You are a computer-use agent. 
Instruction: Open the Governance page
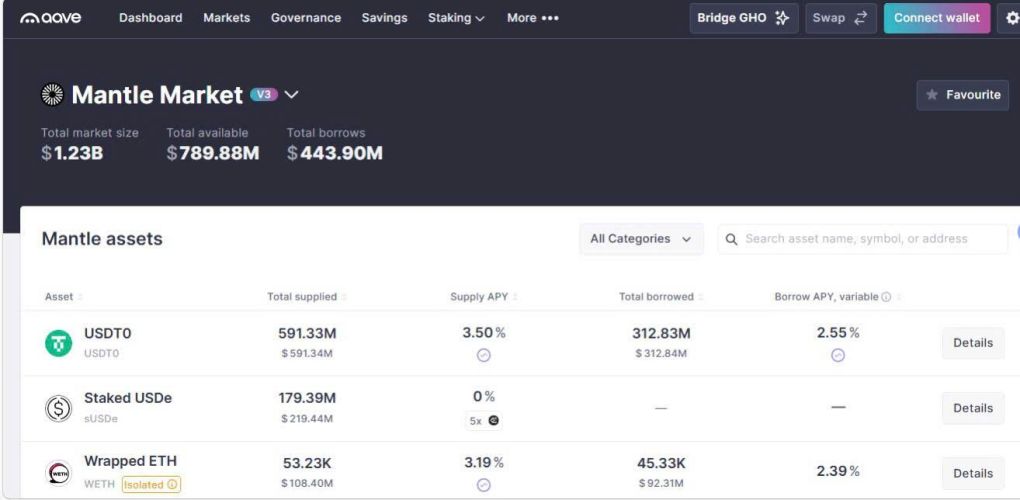coord(305,18)
